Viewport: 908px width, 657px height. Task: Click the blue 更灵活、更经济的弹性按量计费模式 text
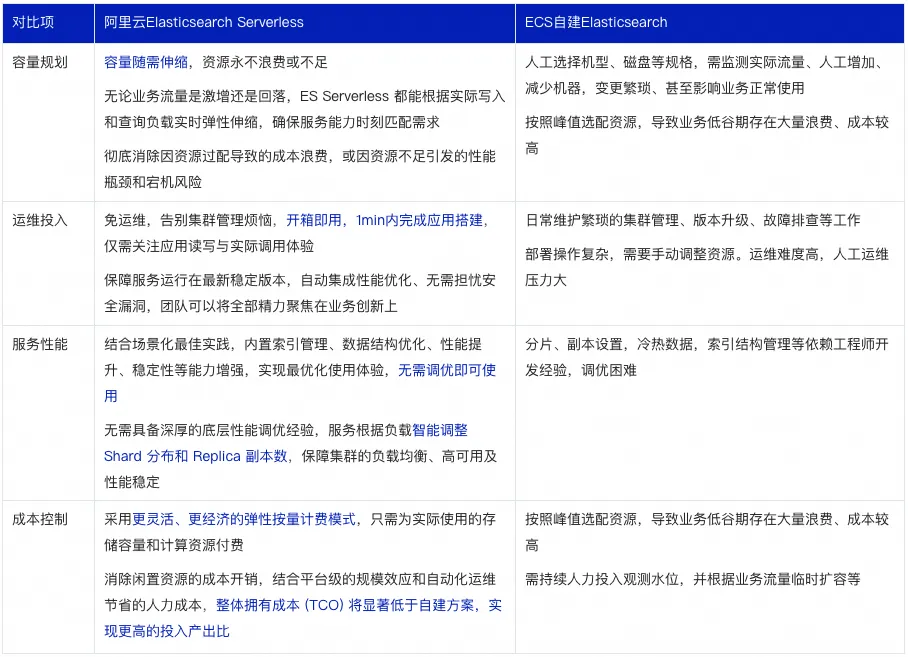pyautogui.click(x=244, y=519)
